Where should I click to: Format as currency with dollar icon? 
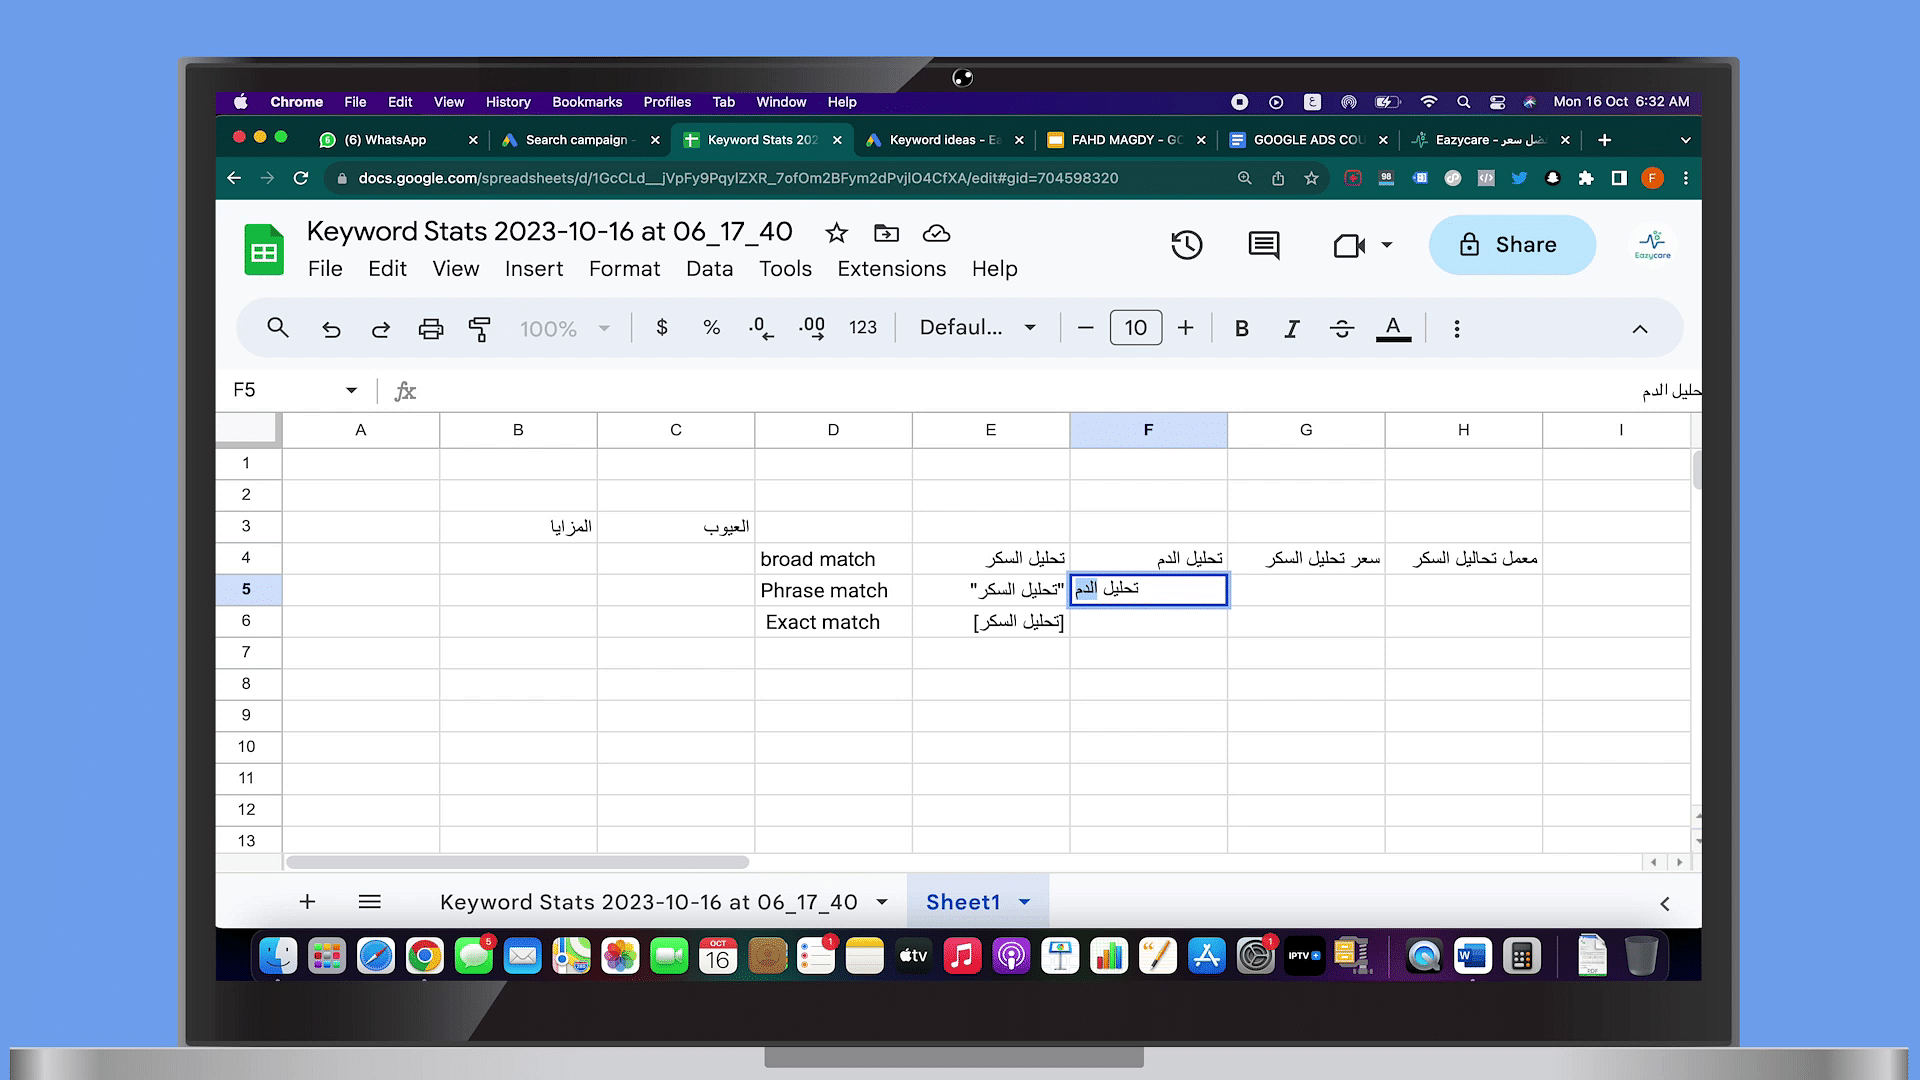(x=662, y=328)
